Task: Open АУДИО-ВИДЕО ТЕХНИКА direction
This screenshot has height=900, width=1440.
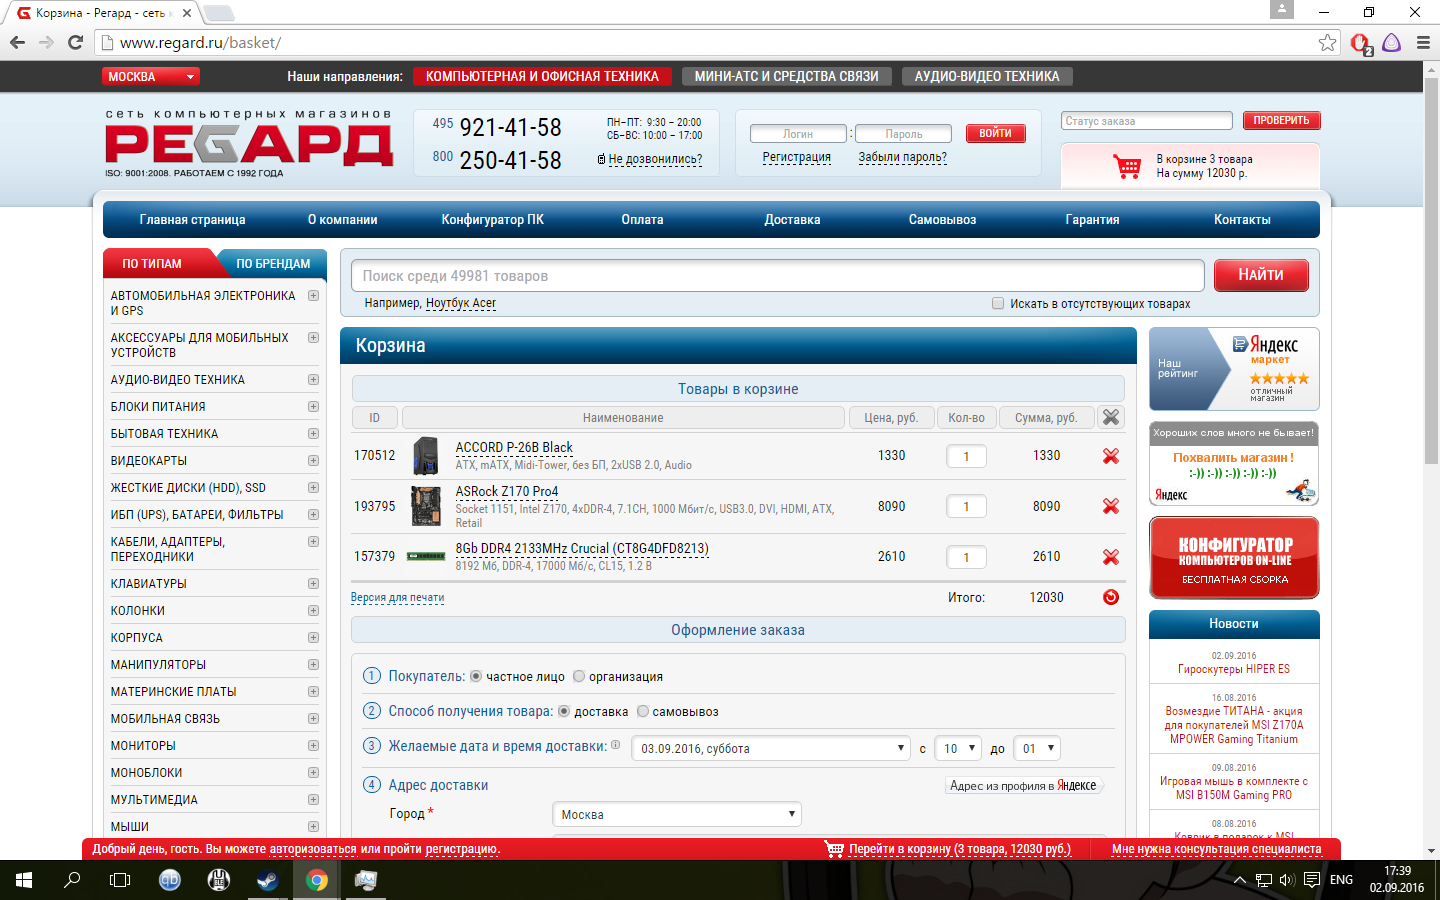Action: point(987,77)
